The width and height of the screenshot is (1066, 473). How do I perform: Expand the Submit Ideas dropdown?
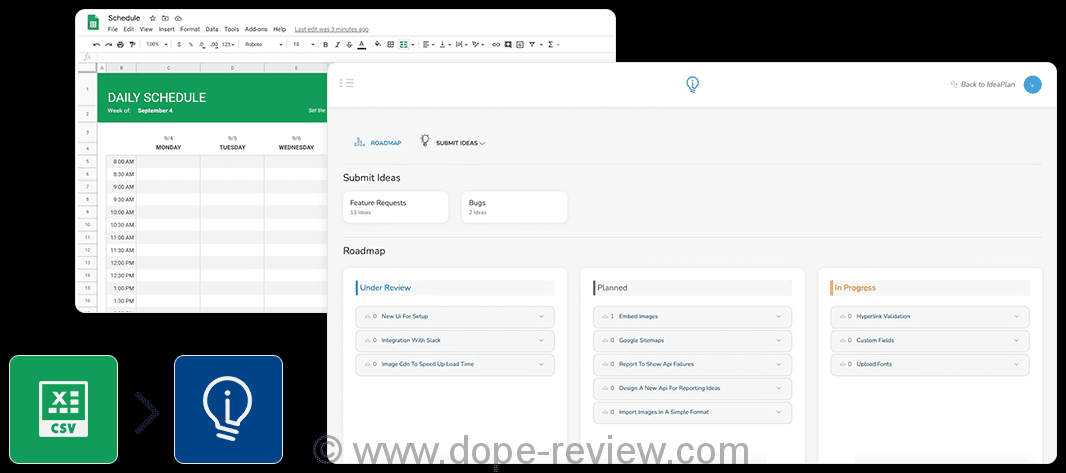[459, 143]
